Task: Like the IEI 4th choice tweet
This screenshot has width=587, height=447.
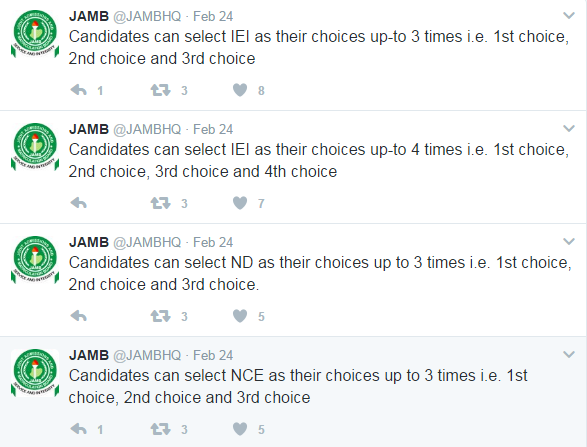Action: tap(240, 203)
